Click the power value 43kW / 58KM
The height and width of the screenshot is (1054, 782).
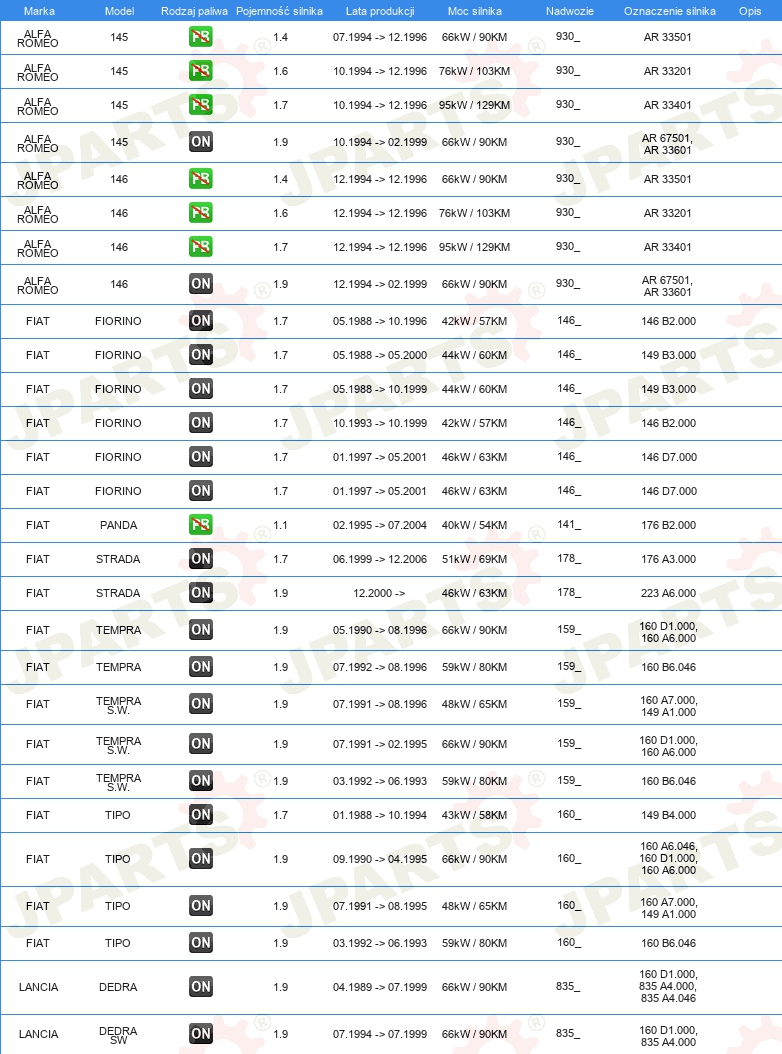(474, 815)
